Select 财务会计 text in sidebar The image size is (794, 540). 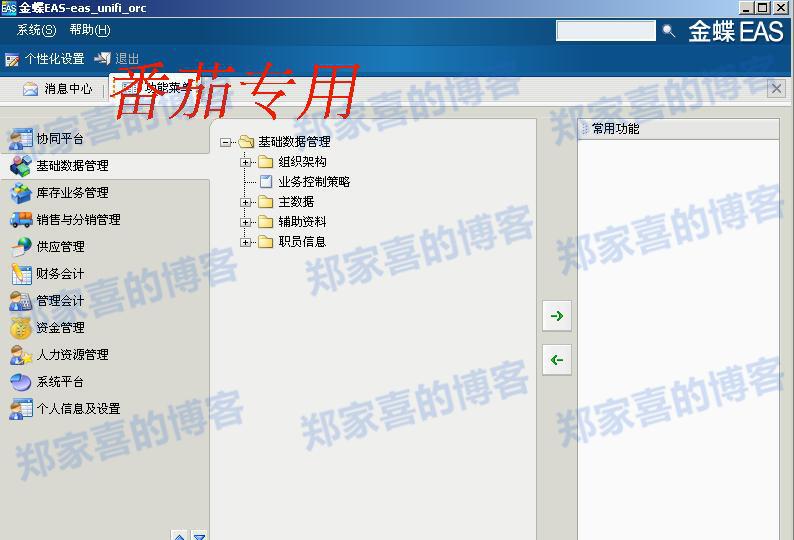coord(60,274)
